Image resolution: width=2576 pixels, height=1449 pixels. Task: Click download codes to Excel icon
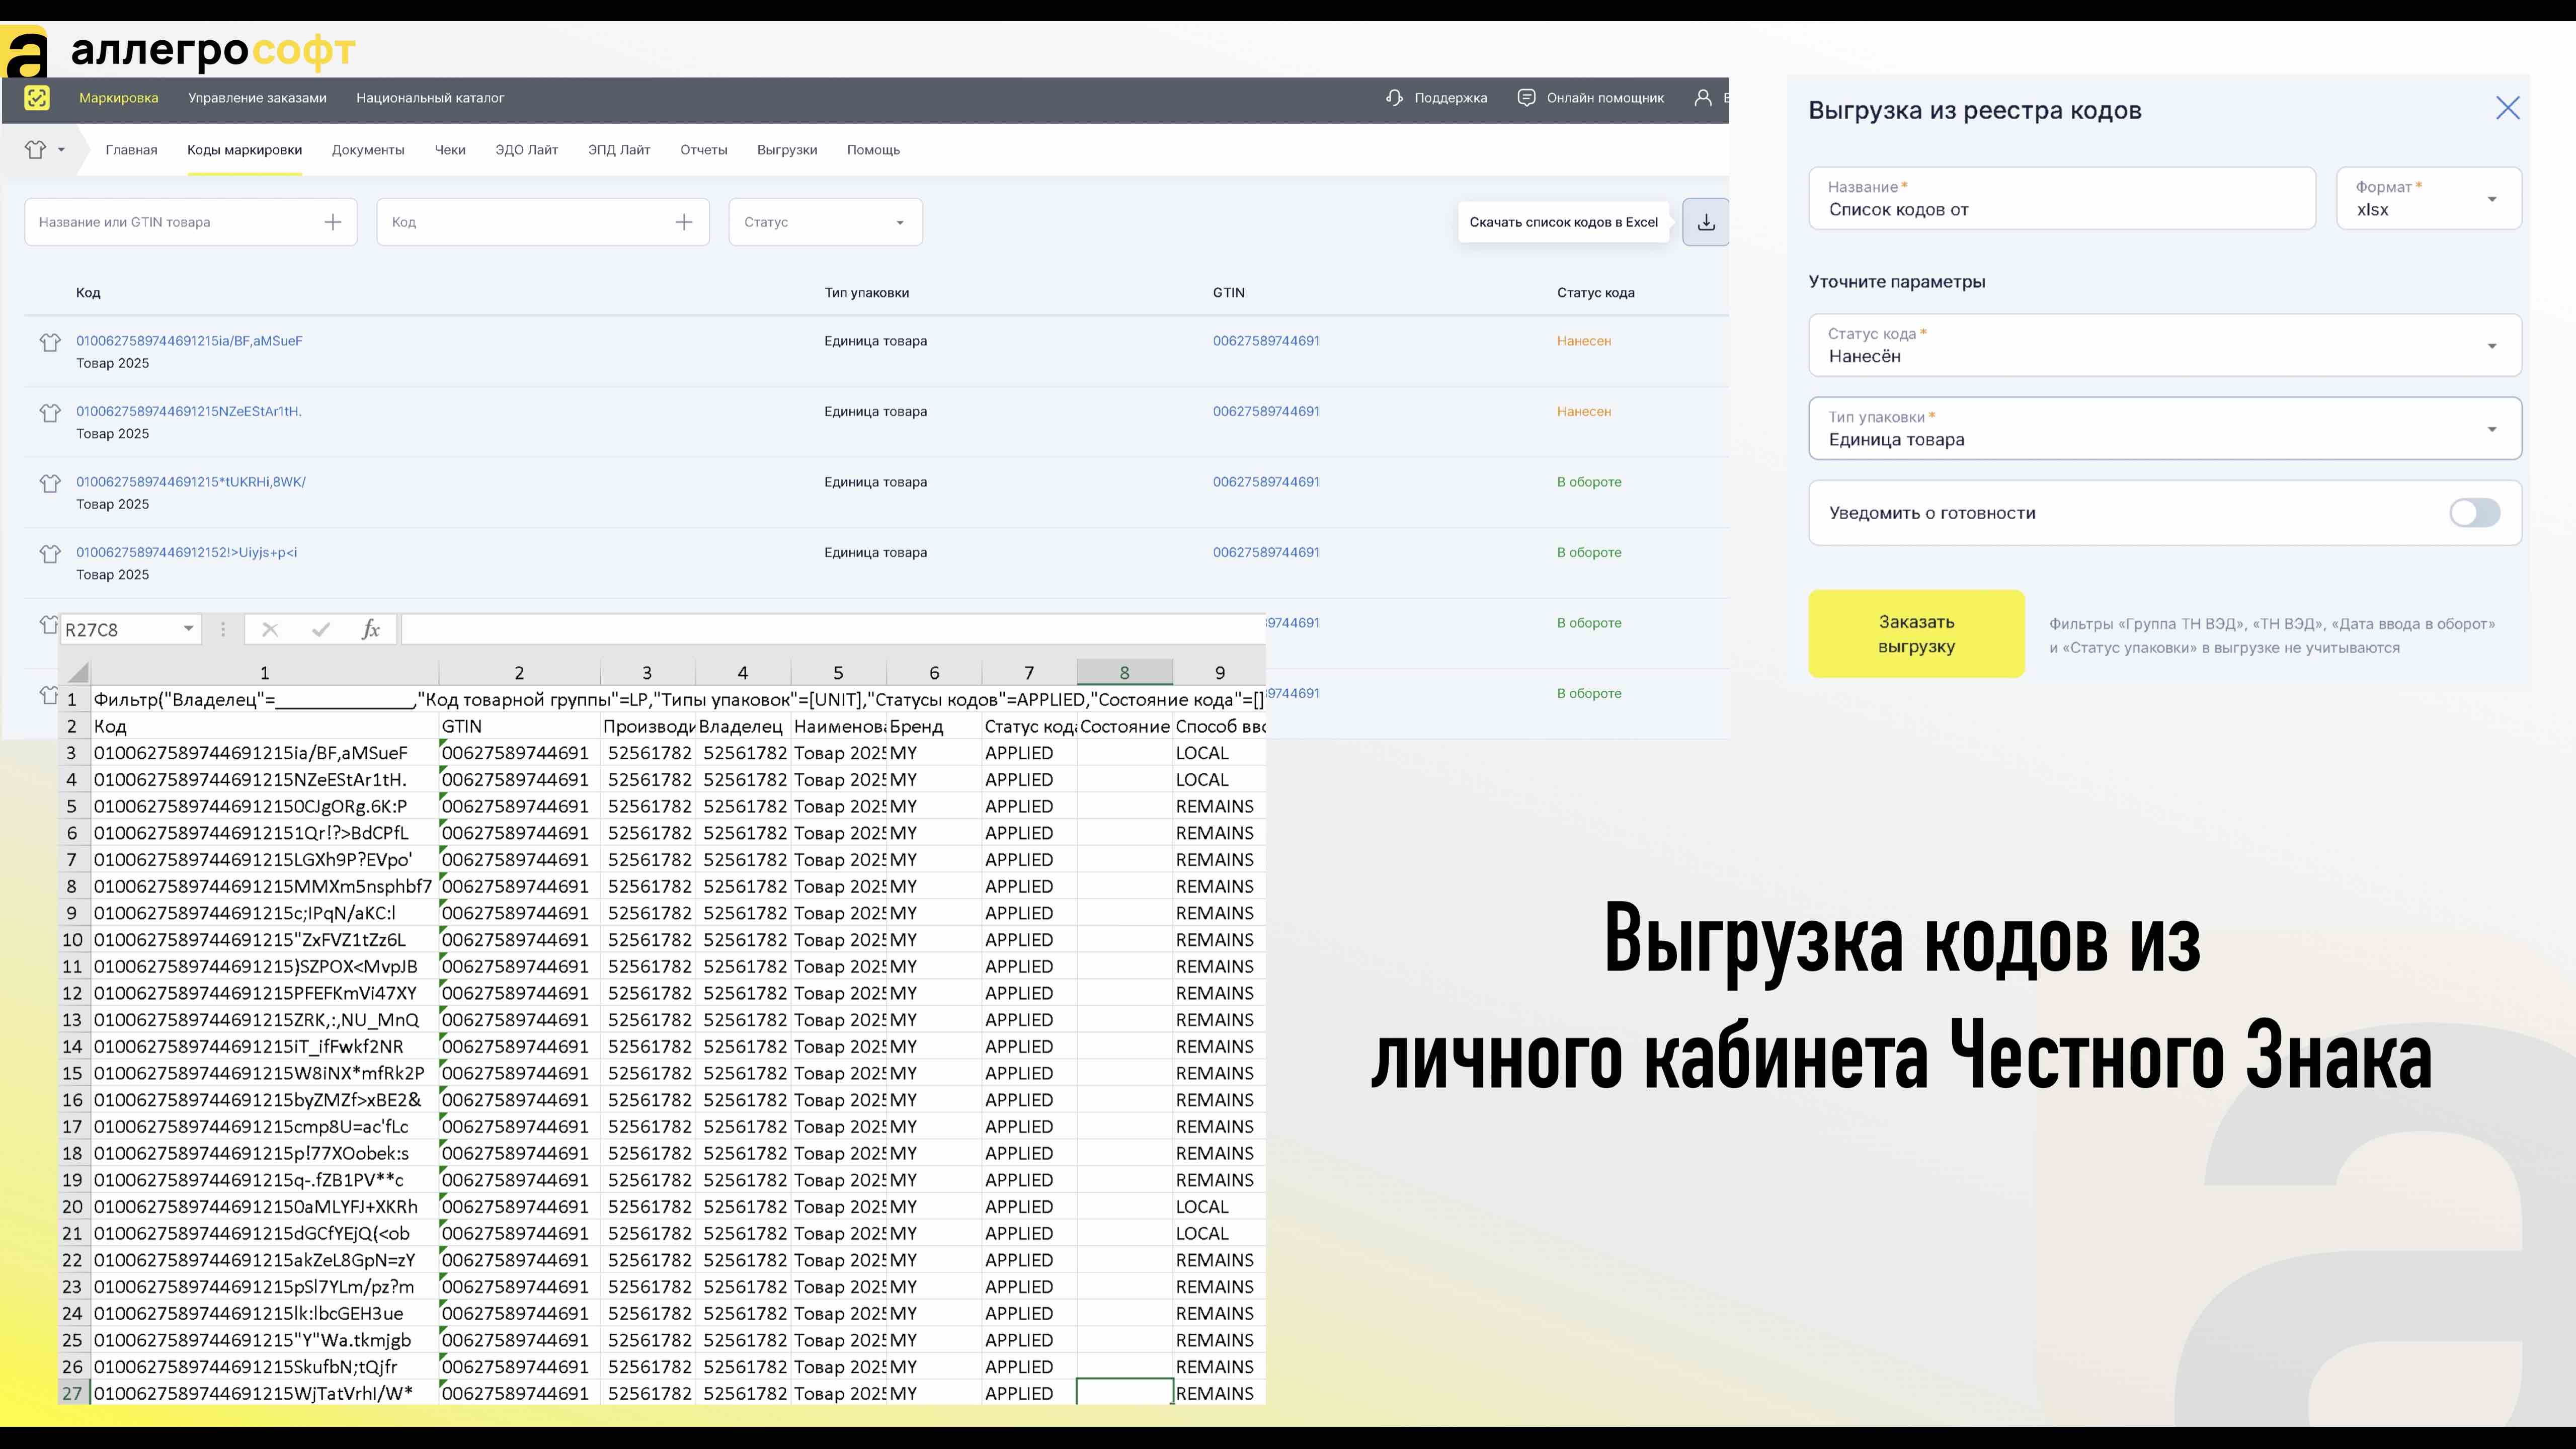pyautogui.click(x=1706, y=222)
